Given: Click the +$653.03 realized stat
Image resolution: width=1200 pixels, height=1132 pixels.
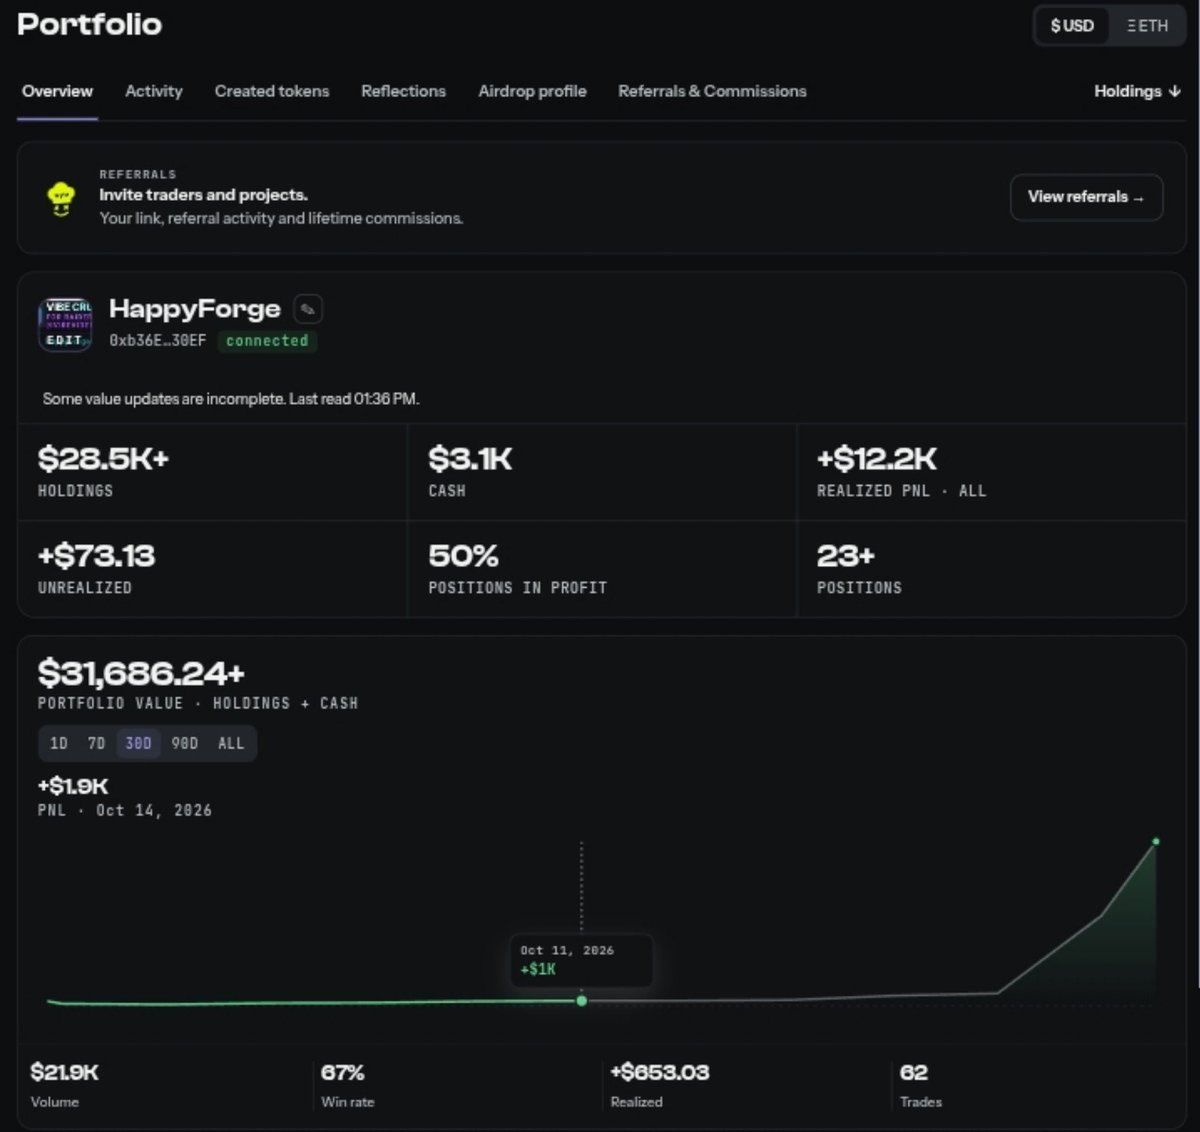Looking at the screenshot, I should 660,1072.
